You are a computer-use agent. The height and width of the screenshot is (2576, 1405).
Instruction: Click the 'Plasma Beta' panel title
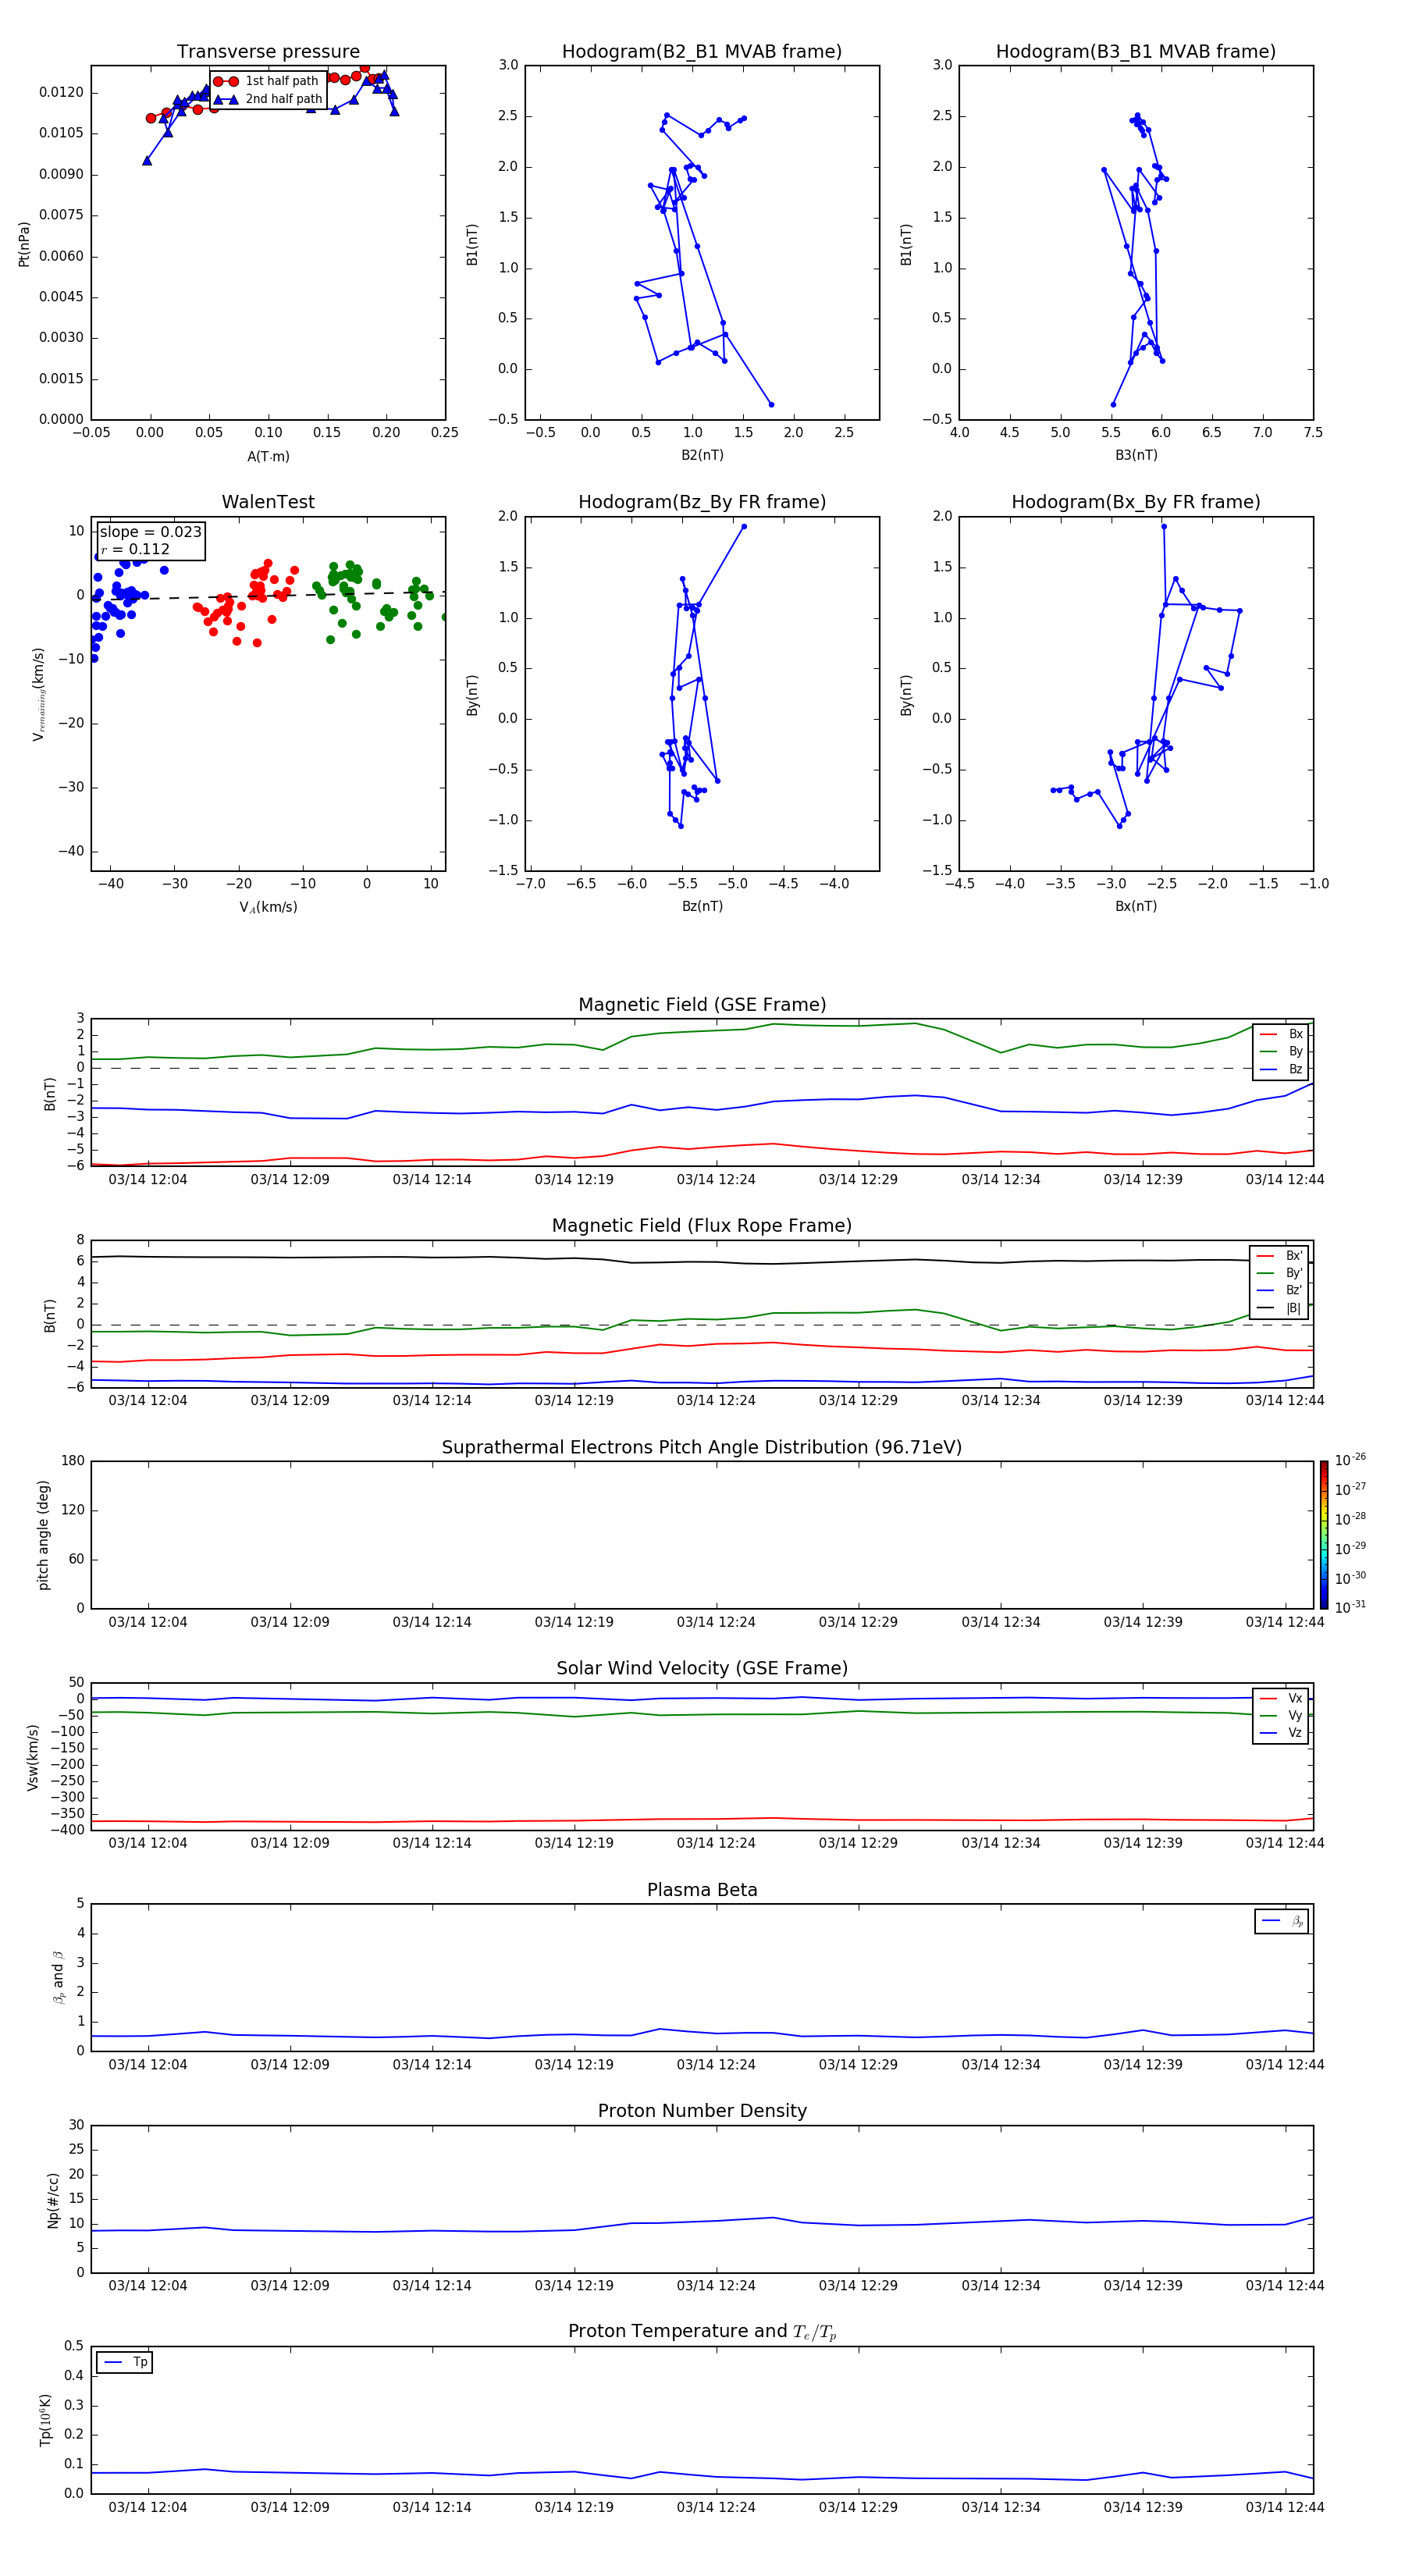pyautogui.click(x=702, y=1891)
